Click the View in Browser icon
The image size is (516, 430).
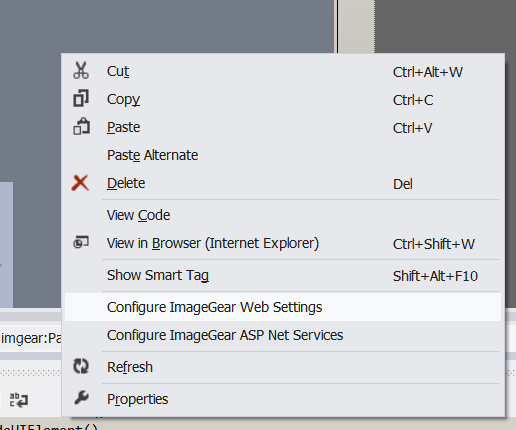click(81, 242)
